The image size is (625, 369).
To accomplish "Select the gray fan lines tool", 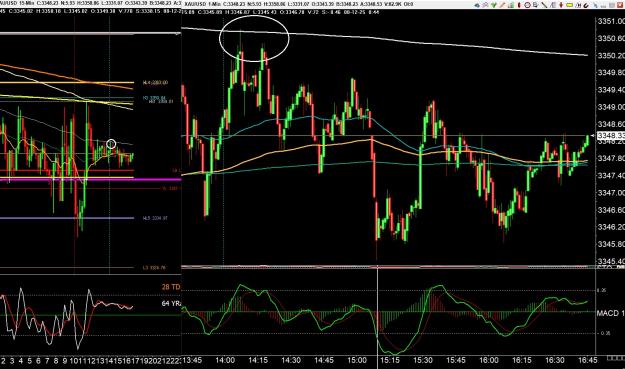I will pos(553,5).
